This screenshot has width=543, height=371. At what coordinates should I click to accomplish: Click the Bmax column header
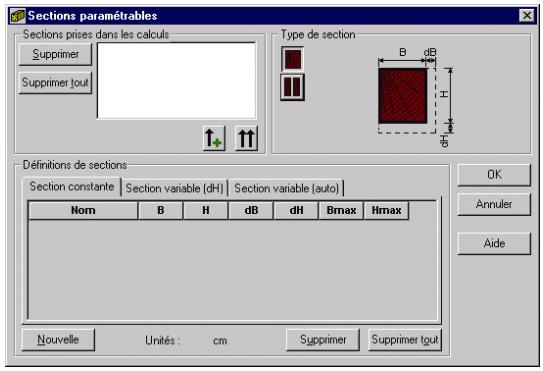pyautogui.click(x=341, y=210)
